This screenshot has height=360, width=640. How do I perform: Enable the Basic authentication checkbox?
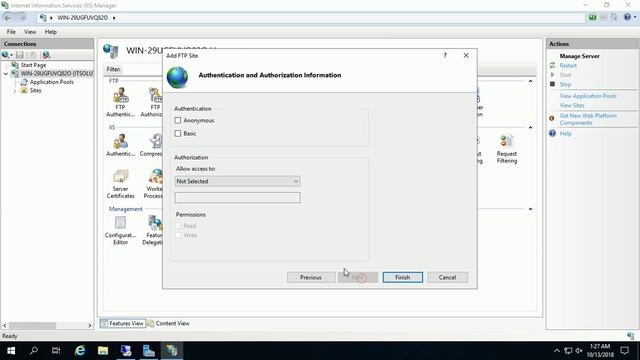tap(178, 133)
